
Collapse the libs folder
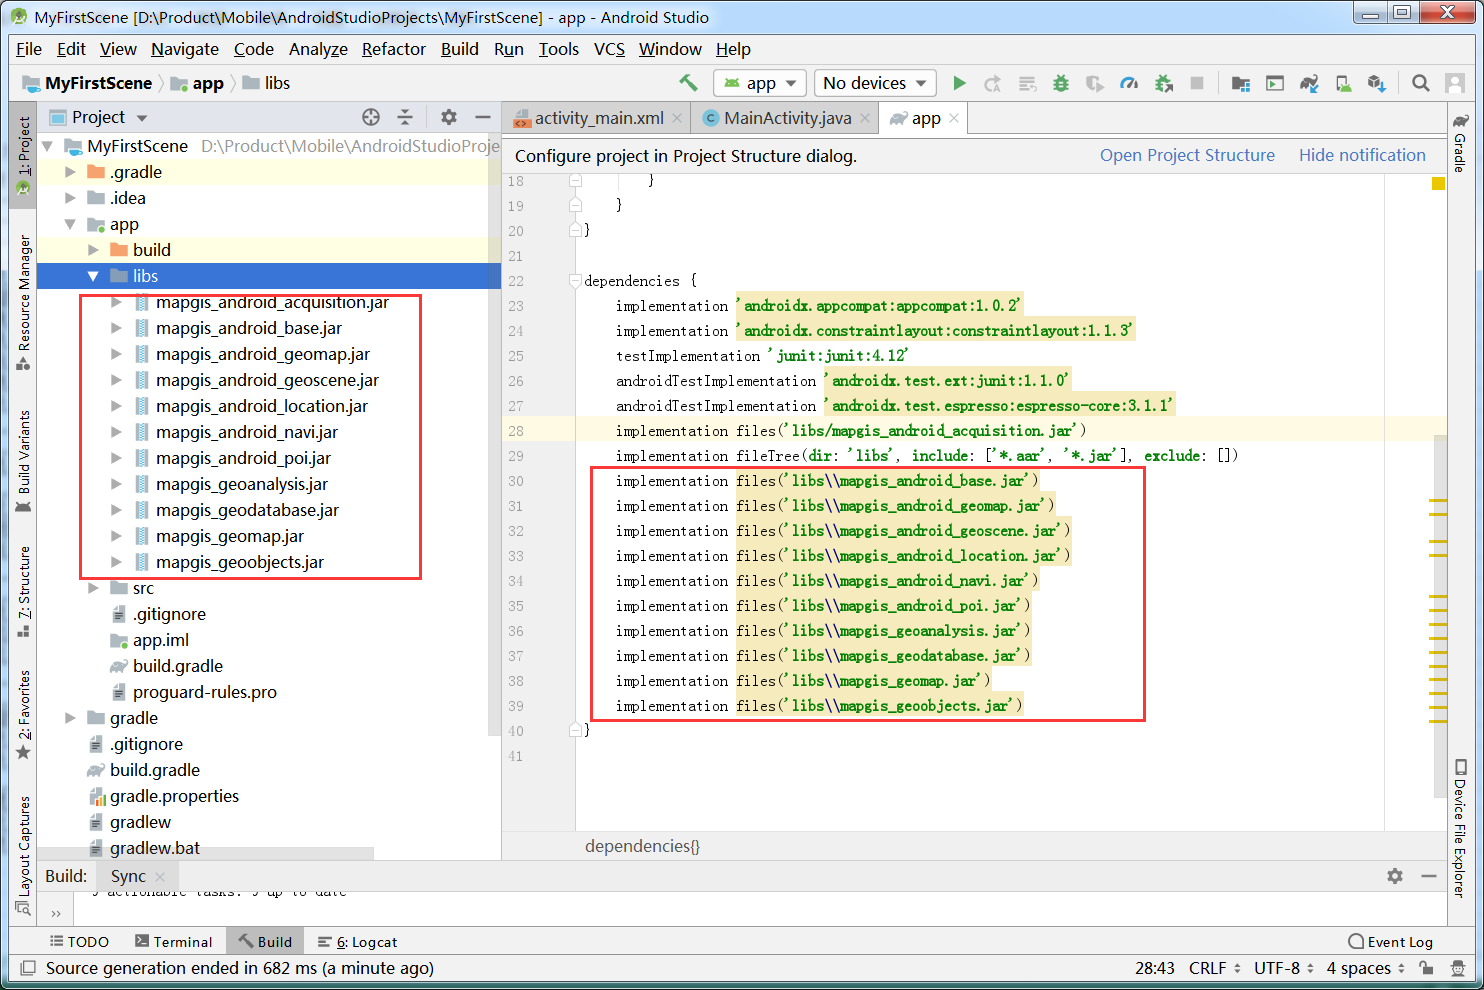click(93, 276)
